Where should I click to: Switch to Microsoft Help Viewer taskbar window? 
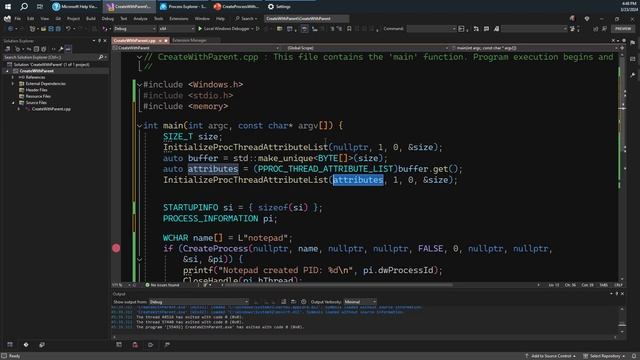click(x=75, y=6)
